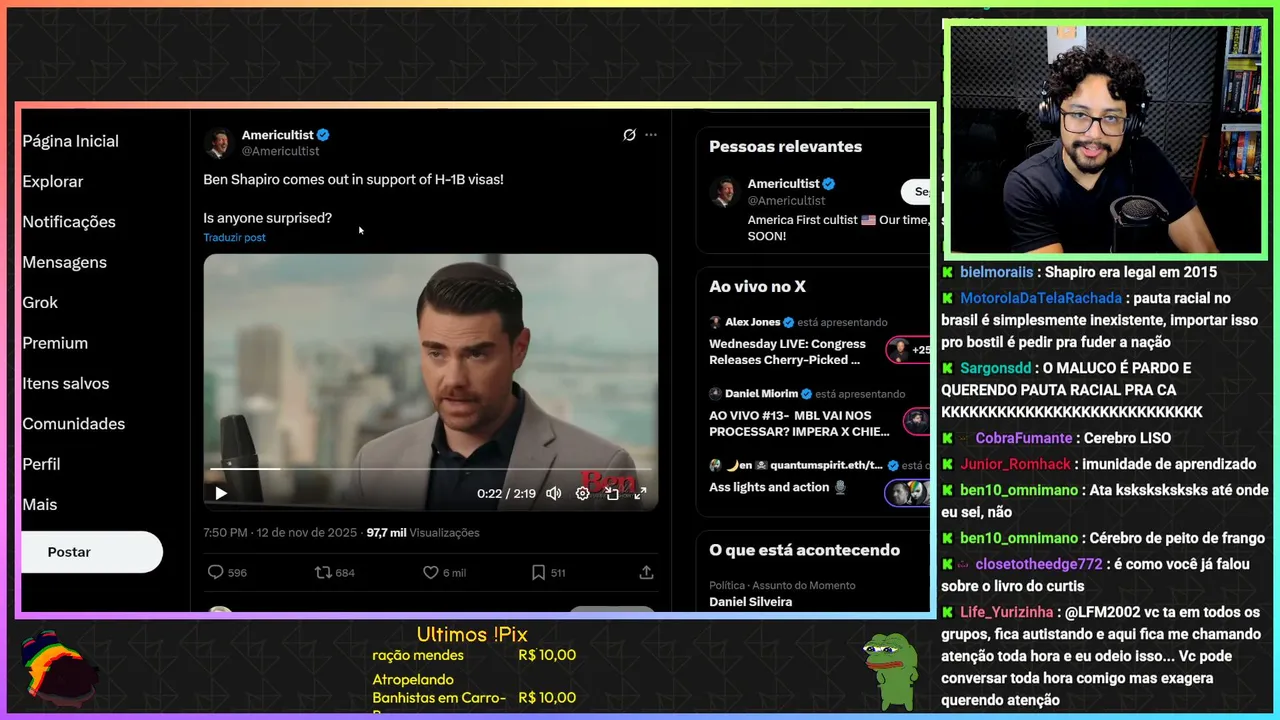Image resolution: width=1280 pixels, height=720 pixels.
Task: Click Americultist avatar in Pessoas relevantes
Action: coord(724,192)
